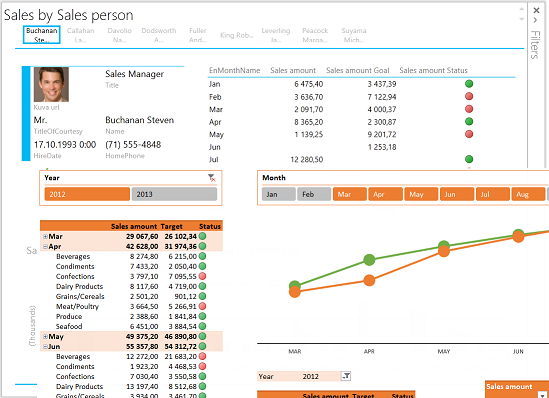The width and height of the screenshot is (549, 398).
Task: Expand the May row in pivot table
Action: [45, 336]
